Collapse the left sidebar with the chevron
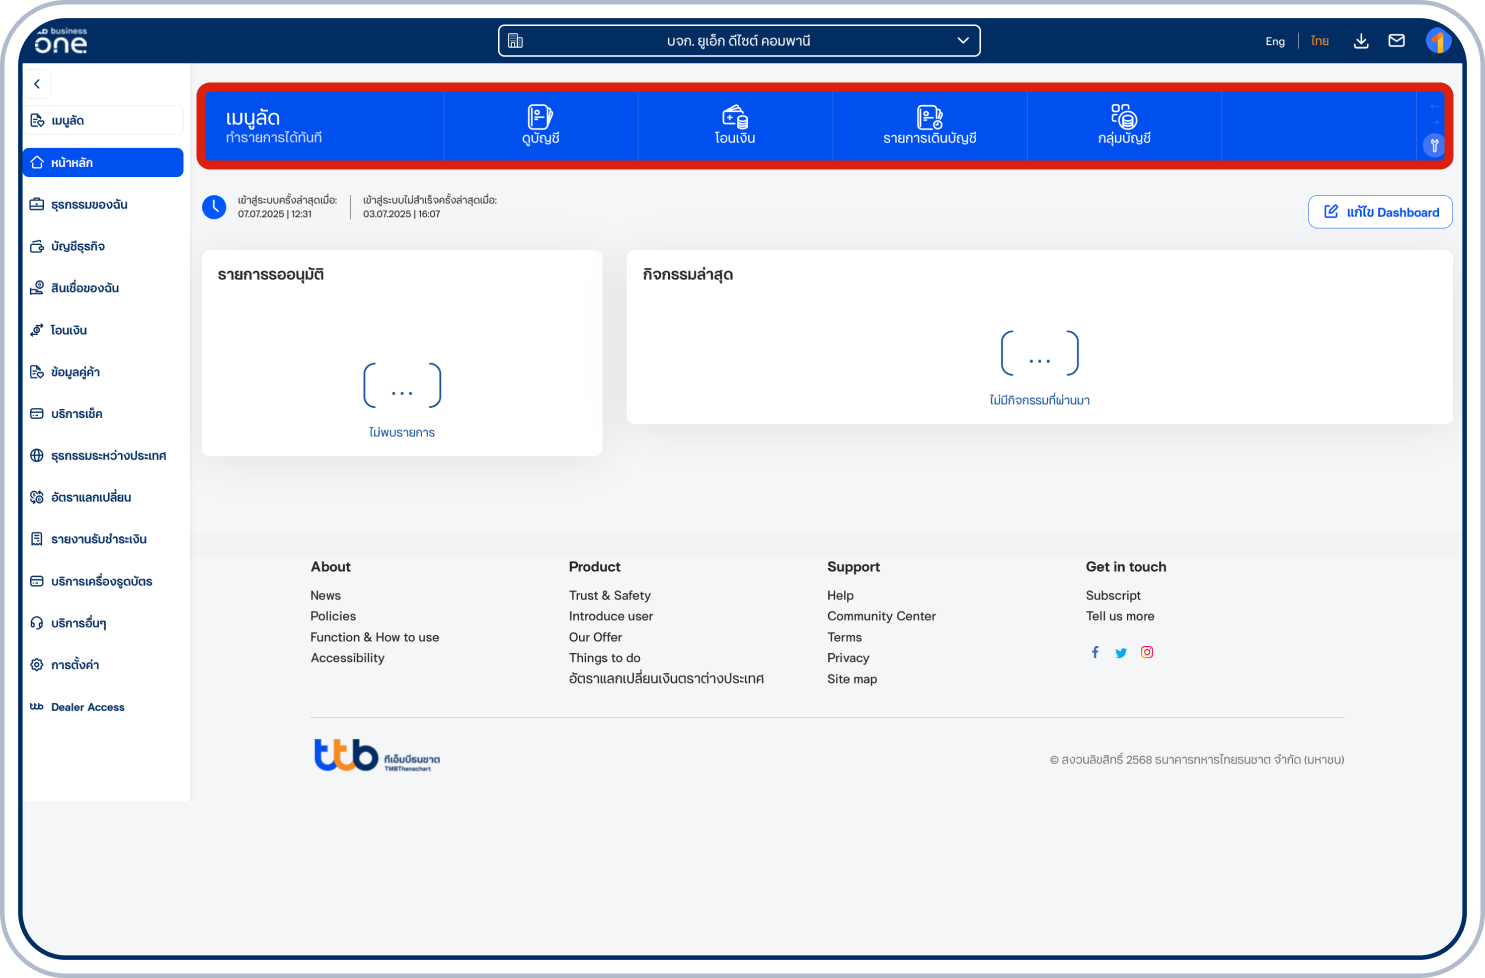The height and width of the screenshot is (978, 1485). (37, 84)
